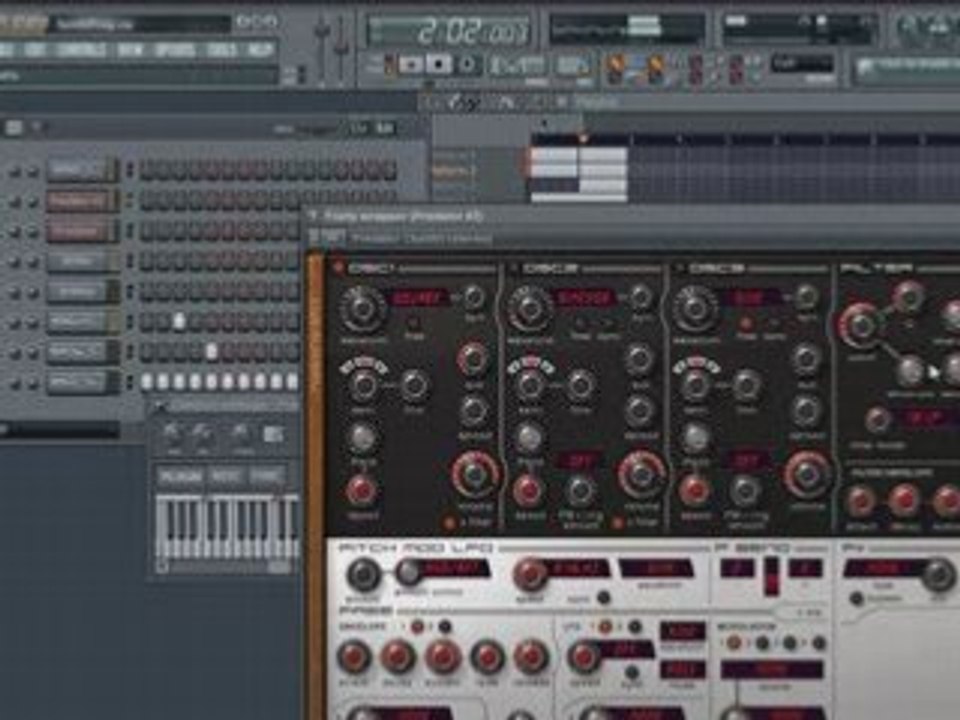Click the 2:02:003 song time display

(x=448, y=31)
